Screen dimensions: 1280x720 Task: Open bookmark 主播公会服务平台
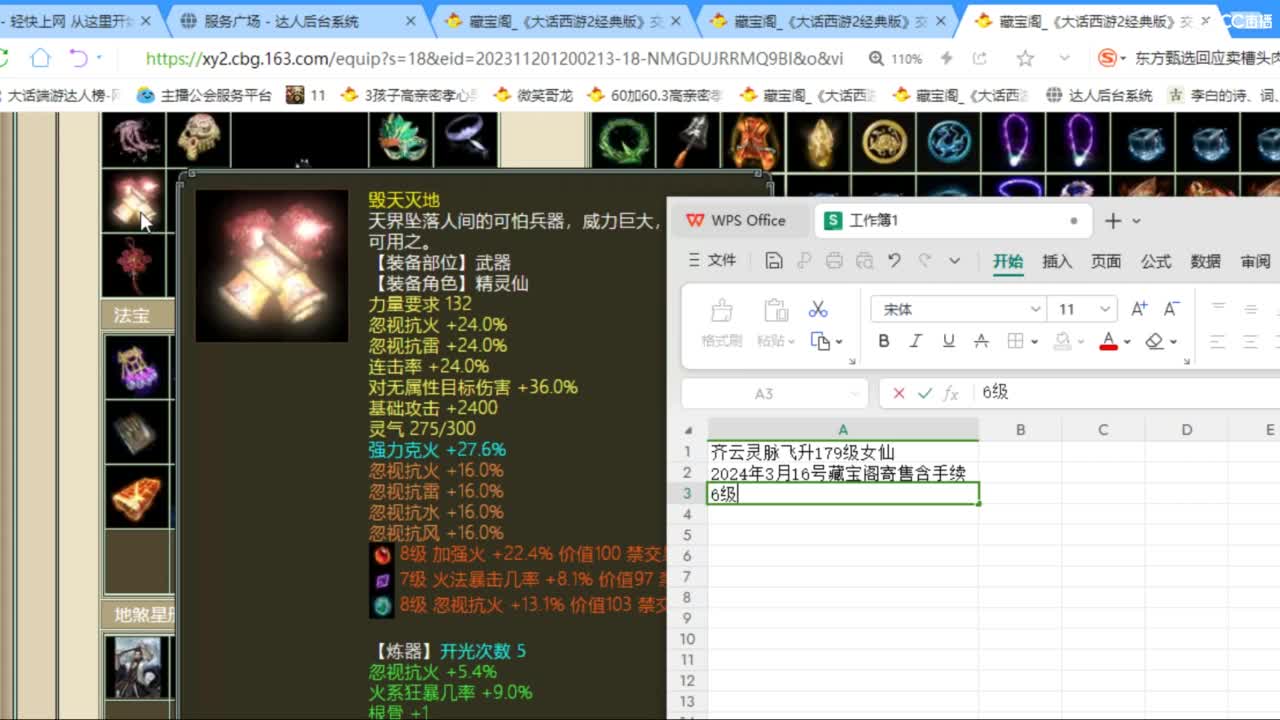tap(204, 95)
